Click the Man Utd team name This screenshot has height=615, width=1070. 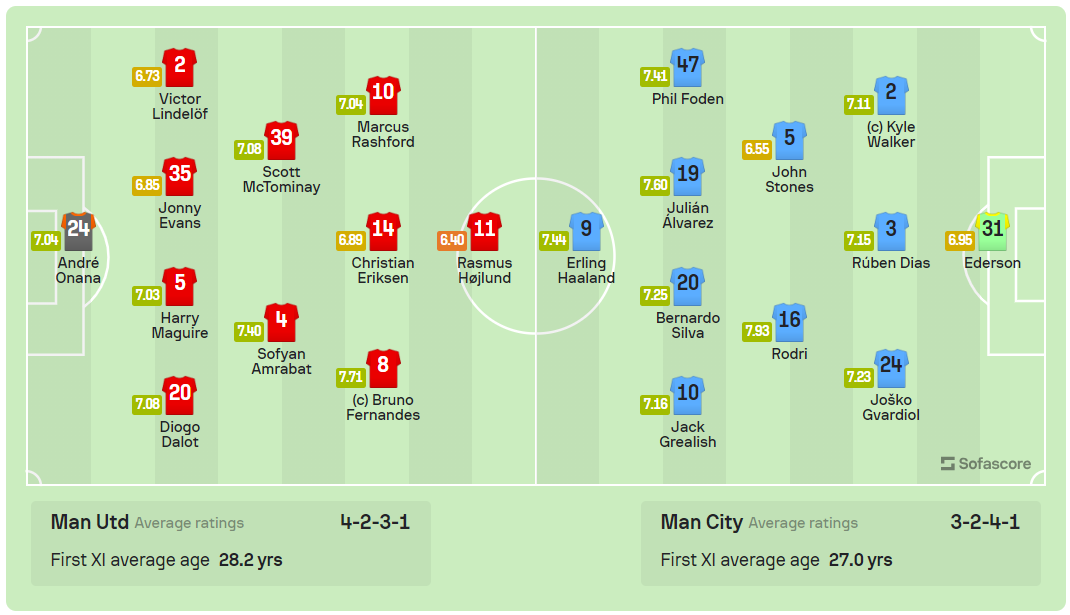(88, 522)
